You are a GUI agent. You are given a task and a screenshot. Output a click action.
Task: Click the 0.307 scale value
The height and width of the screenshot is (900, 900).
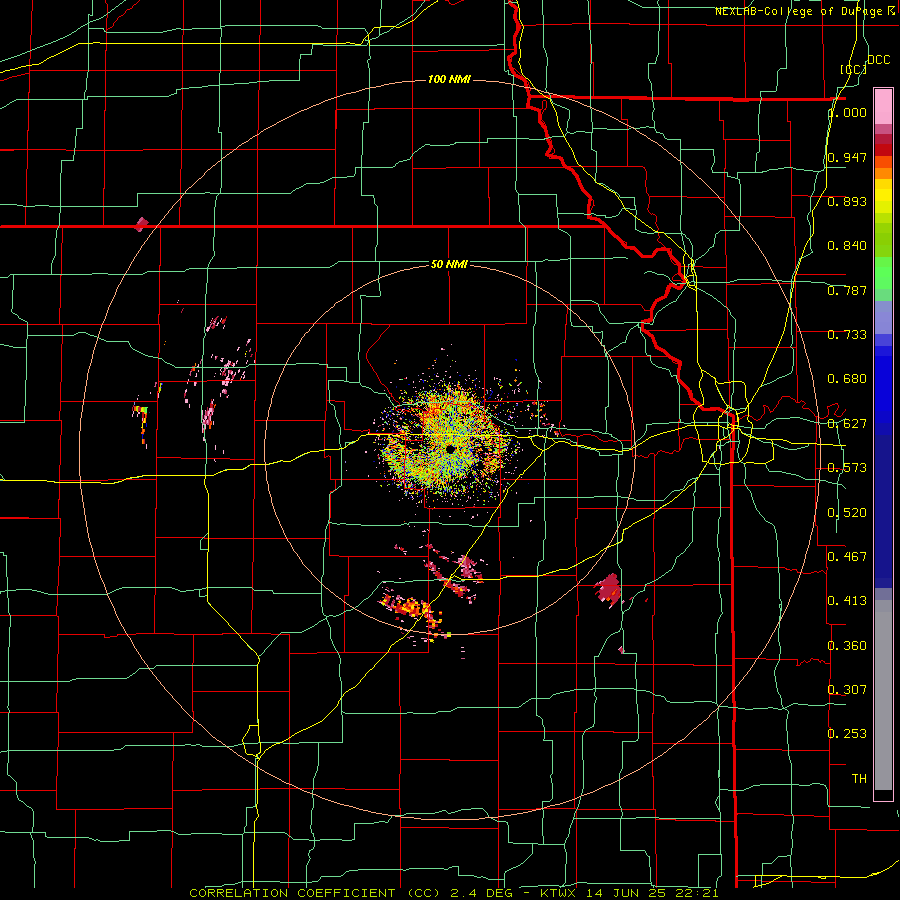pyautogui.click(x=847, y=689)
